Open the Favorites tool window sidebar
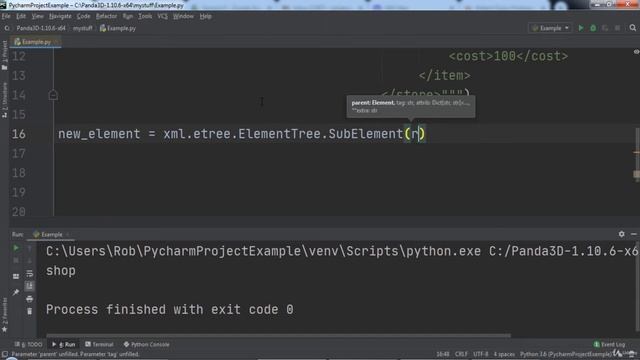The height and width of the screenshot is (360, 640). [x=4, y=315]
